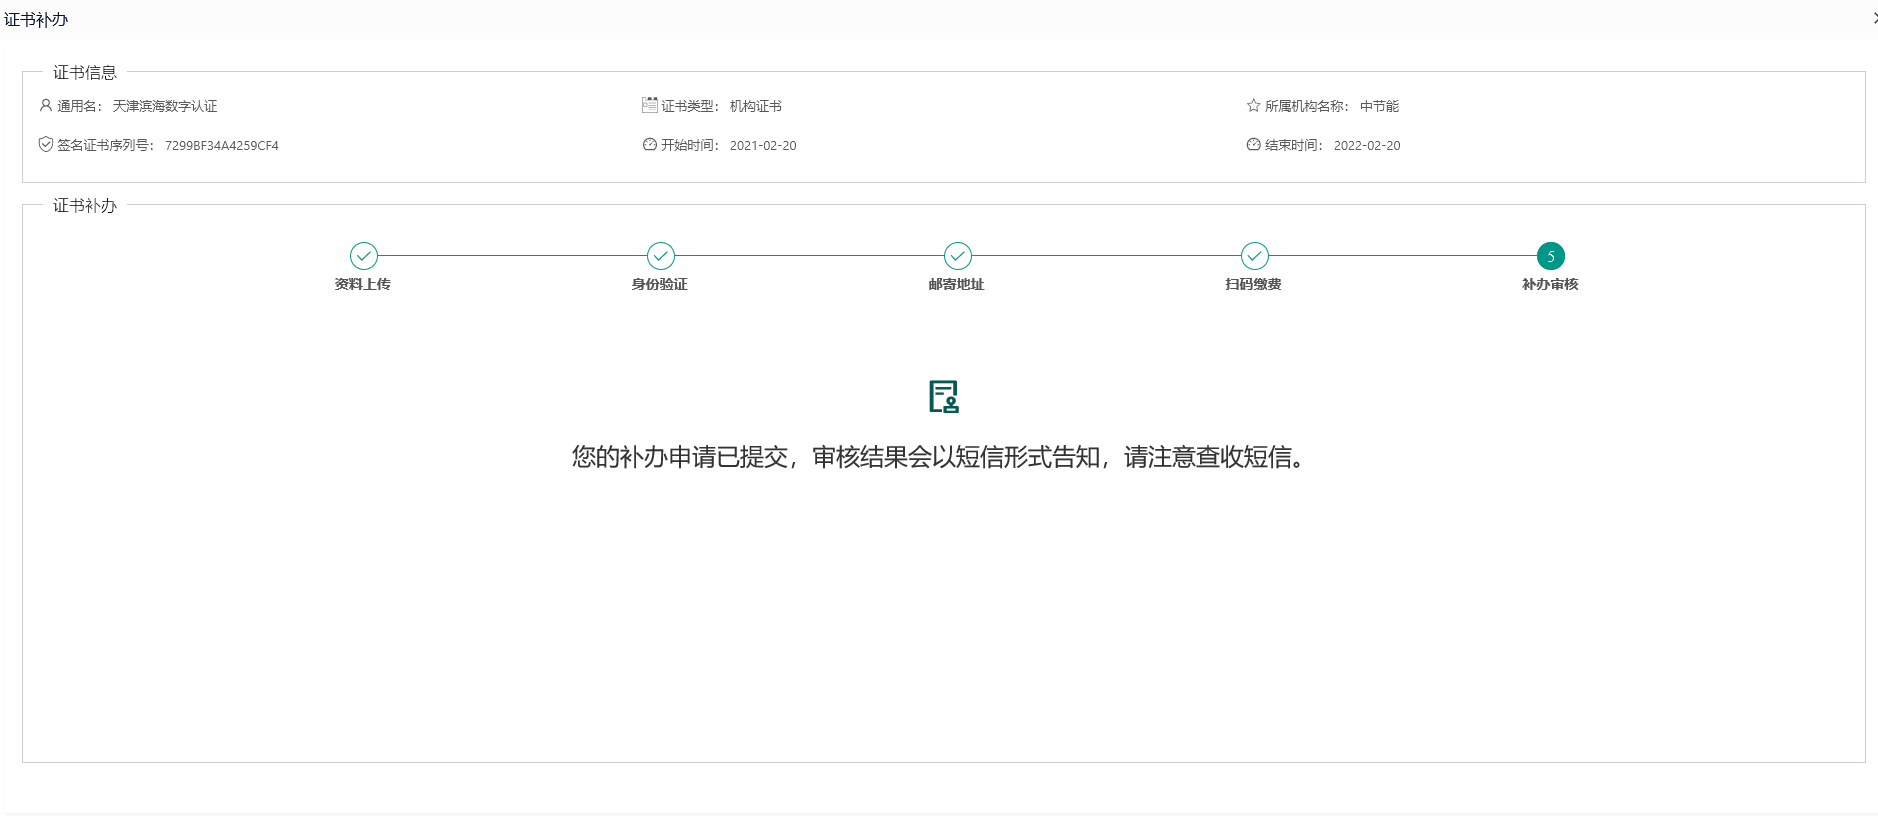Click the 天津滨海数字认证 common name value
Image resolution: width=1878 pixels, height=827 pixels.
point(165,106)
